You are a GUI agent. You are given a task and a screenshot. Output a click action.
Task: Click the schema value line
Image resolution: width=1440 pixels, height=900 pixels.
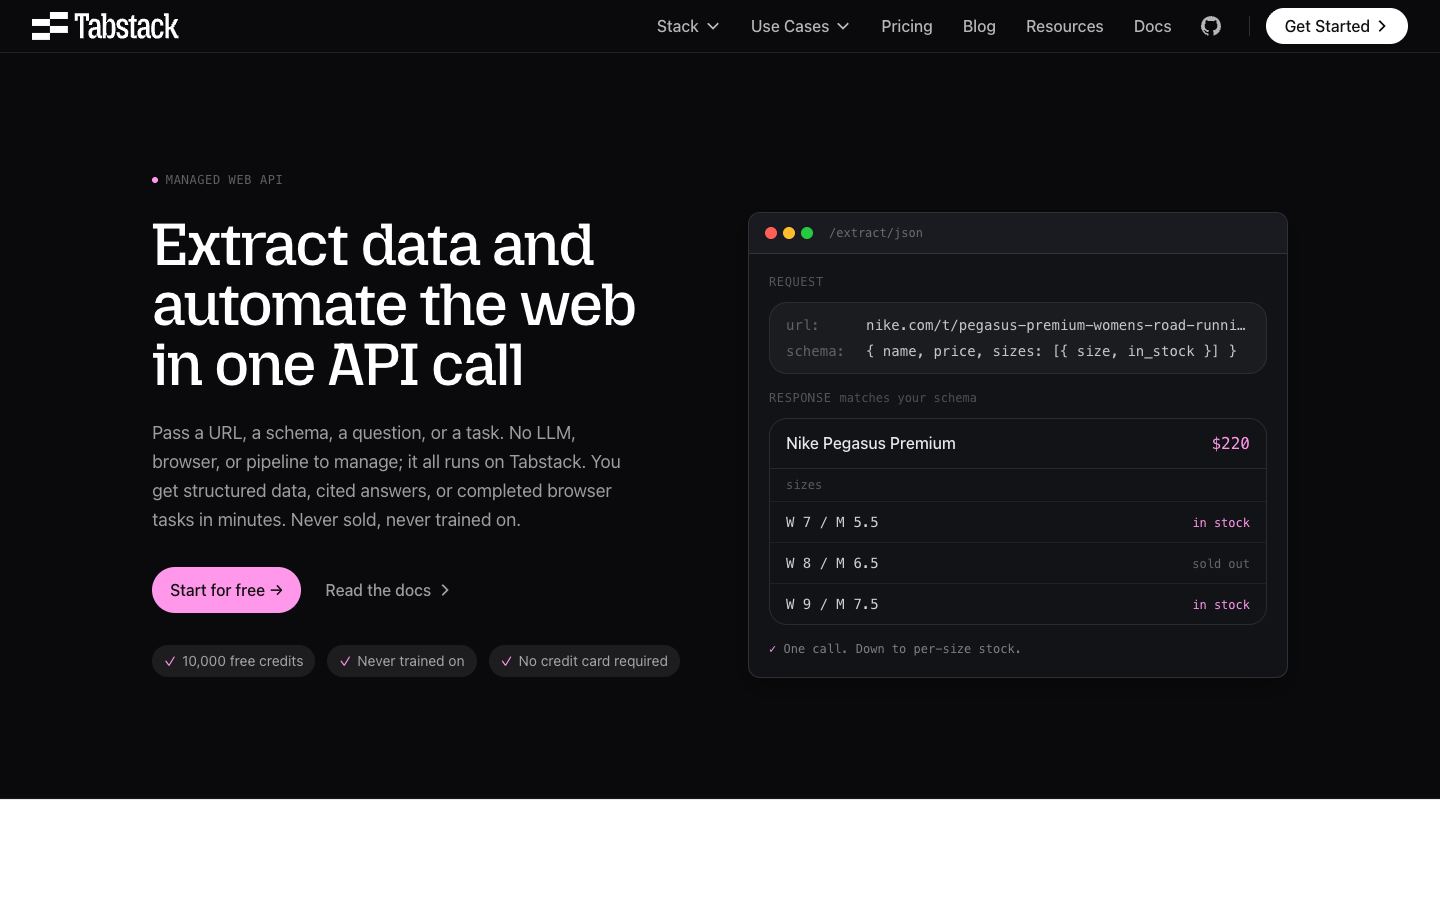(1051, 351)
